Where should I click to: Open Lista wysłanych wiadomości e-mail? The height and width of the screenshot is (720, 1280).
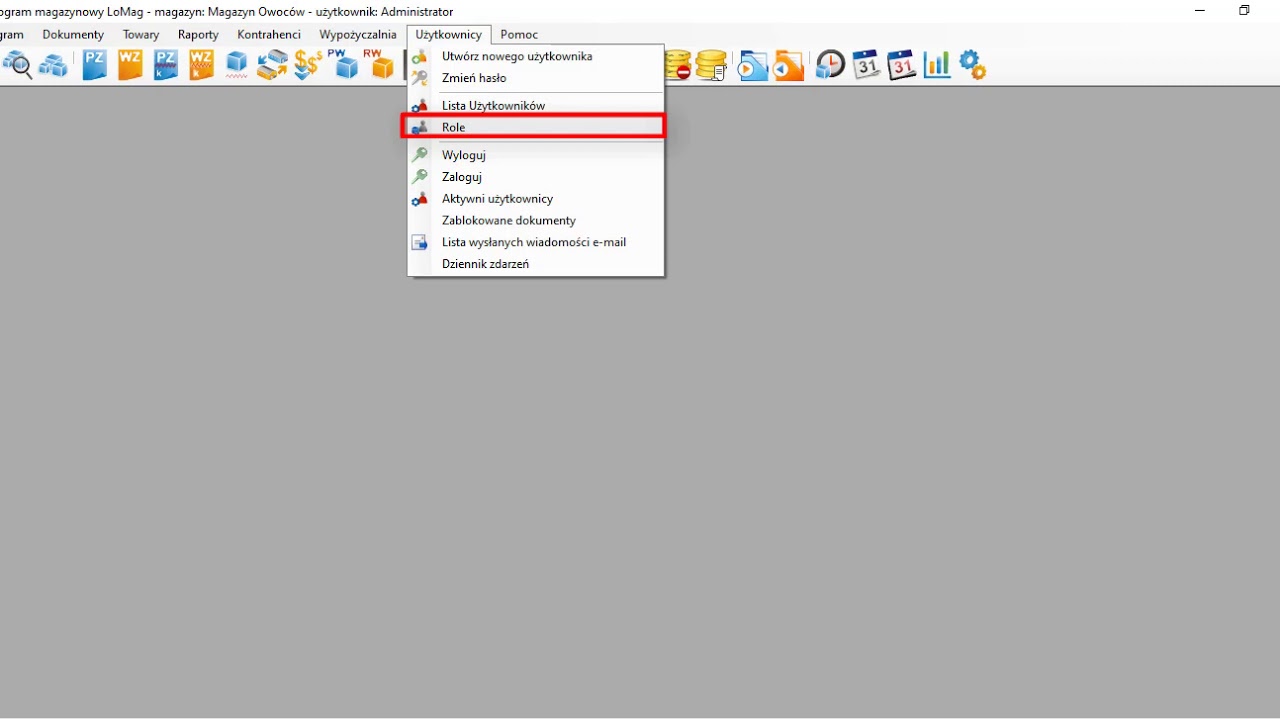536,242
